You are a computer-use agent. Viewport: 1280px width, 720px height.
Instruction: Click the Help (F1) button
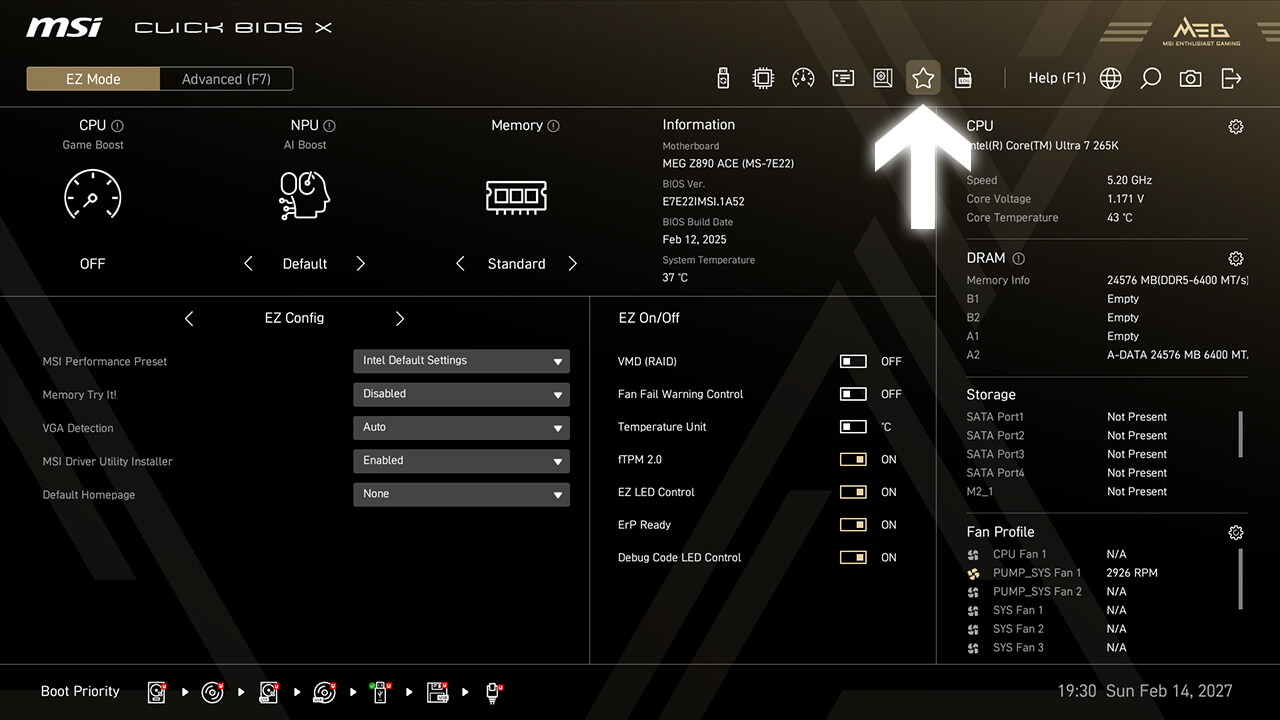1057,78
